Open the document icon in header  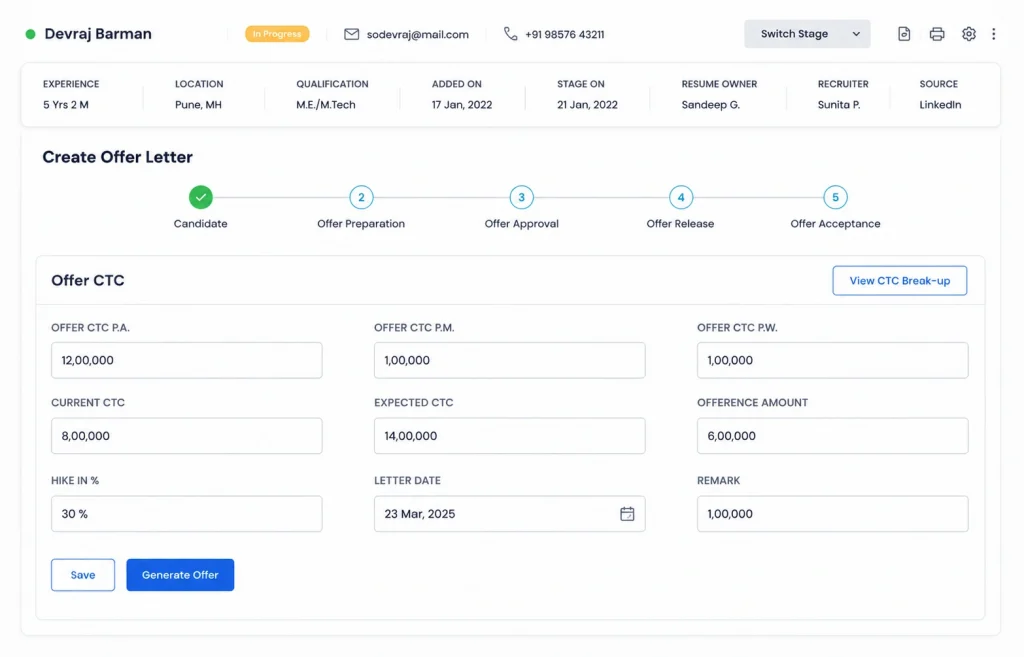(x=904, y=34)
